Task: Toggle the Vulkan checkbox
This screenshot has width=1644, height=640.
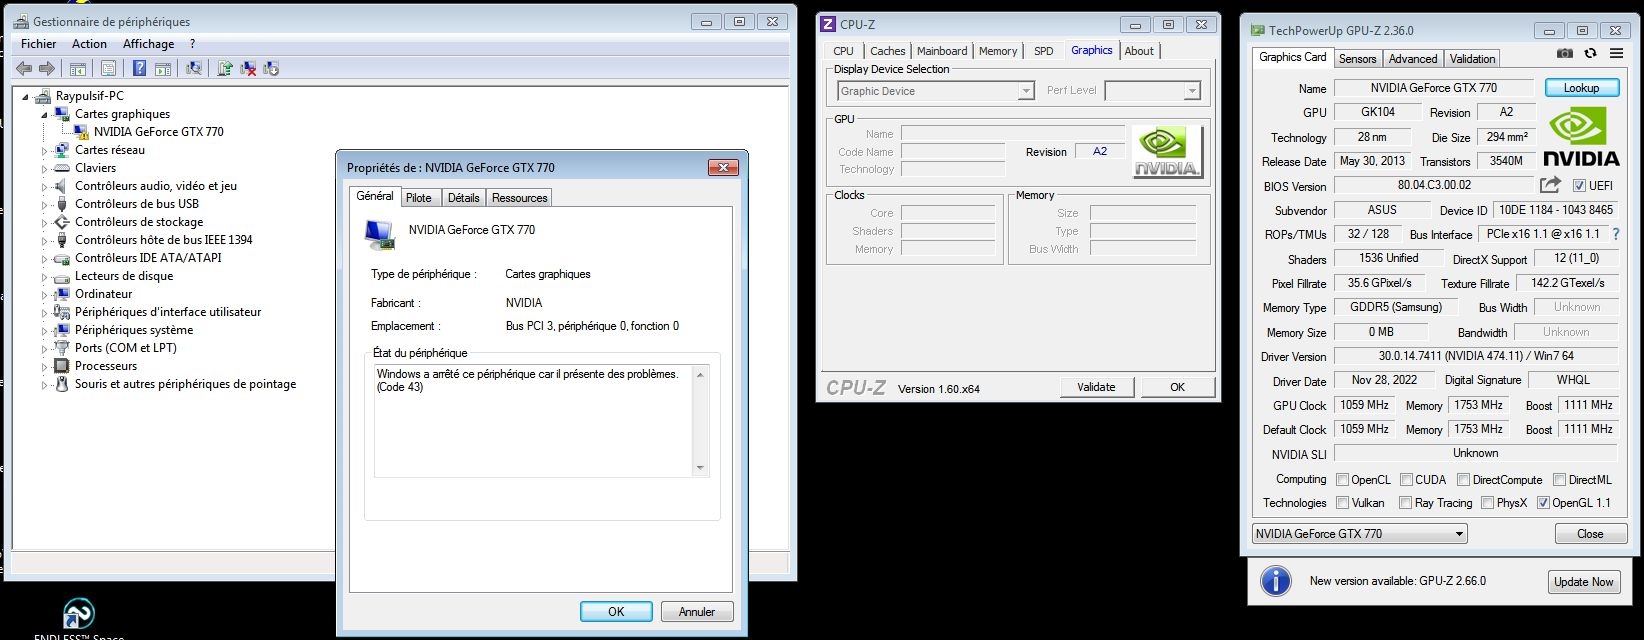Action: pyautogui.click(x=1343, y=503)
